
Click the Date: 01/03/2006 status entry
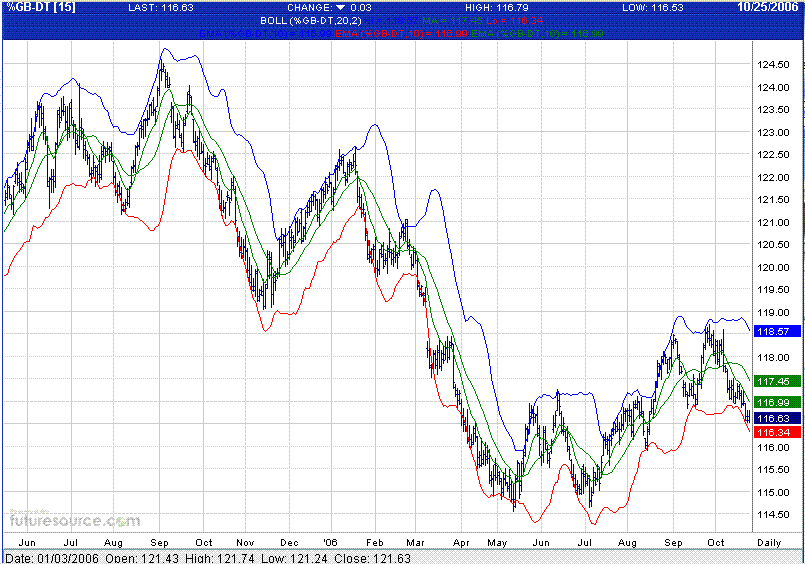[x=52, y=558]
